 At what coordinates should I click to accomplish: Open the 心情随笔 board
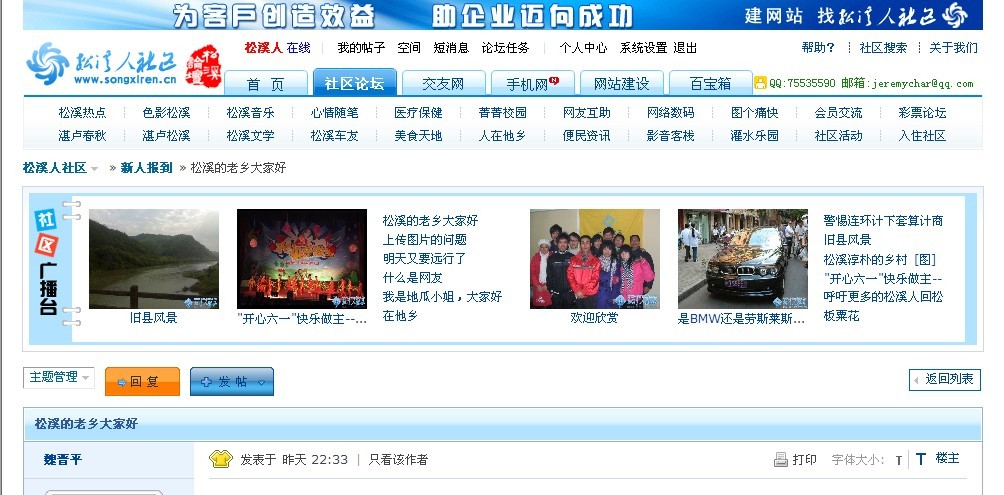335,113
